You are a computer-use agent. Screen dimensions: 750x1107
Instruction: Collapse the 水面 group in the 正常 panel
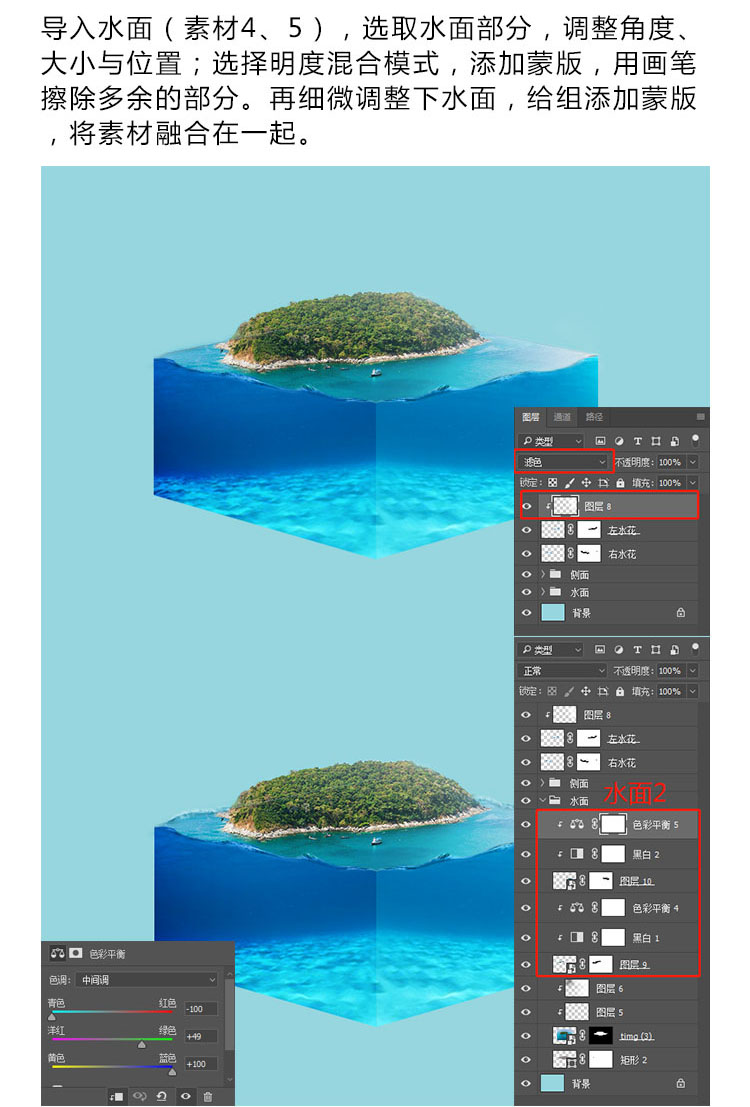click(x=542, y=800)
